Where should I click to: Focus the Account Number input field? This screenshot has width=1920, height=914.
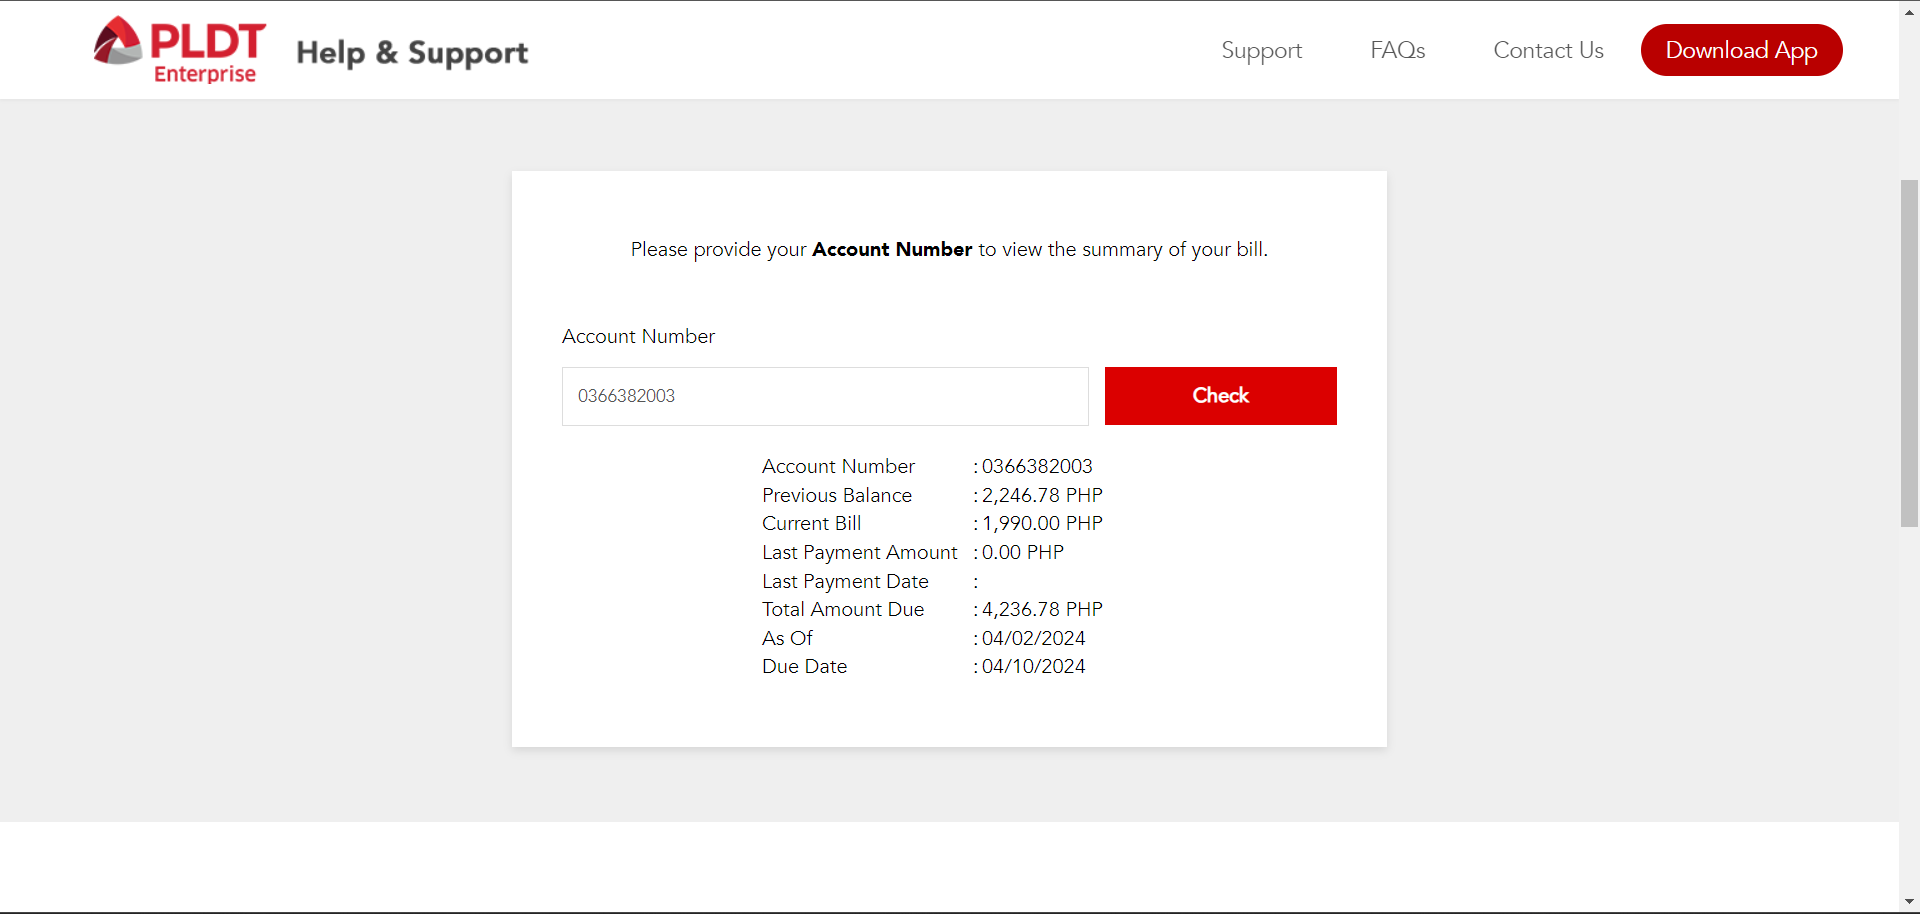(x=824, y=396)
